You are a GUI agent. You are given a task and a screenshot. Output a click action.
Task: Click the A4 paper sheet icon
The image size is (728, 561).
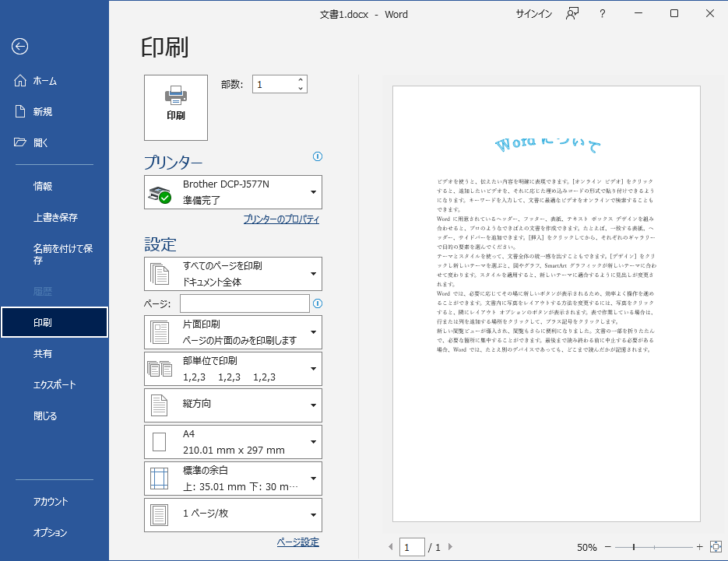click(x=159, y=442)
